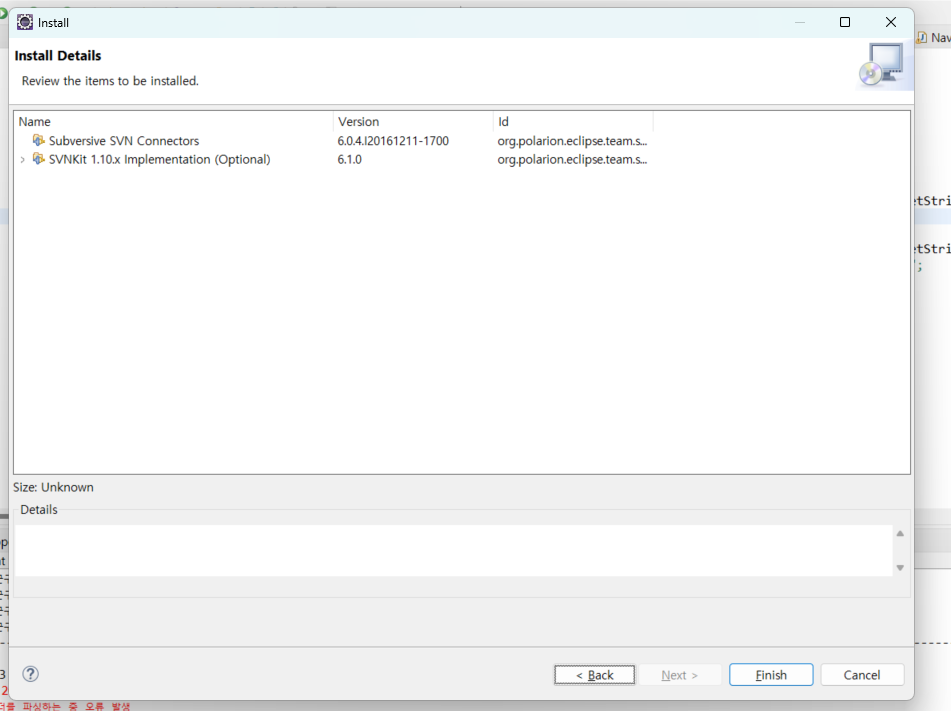
Task: Click the Review the items to be installed text
Action: pyautogui.click(x=110, y=81)
